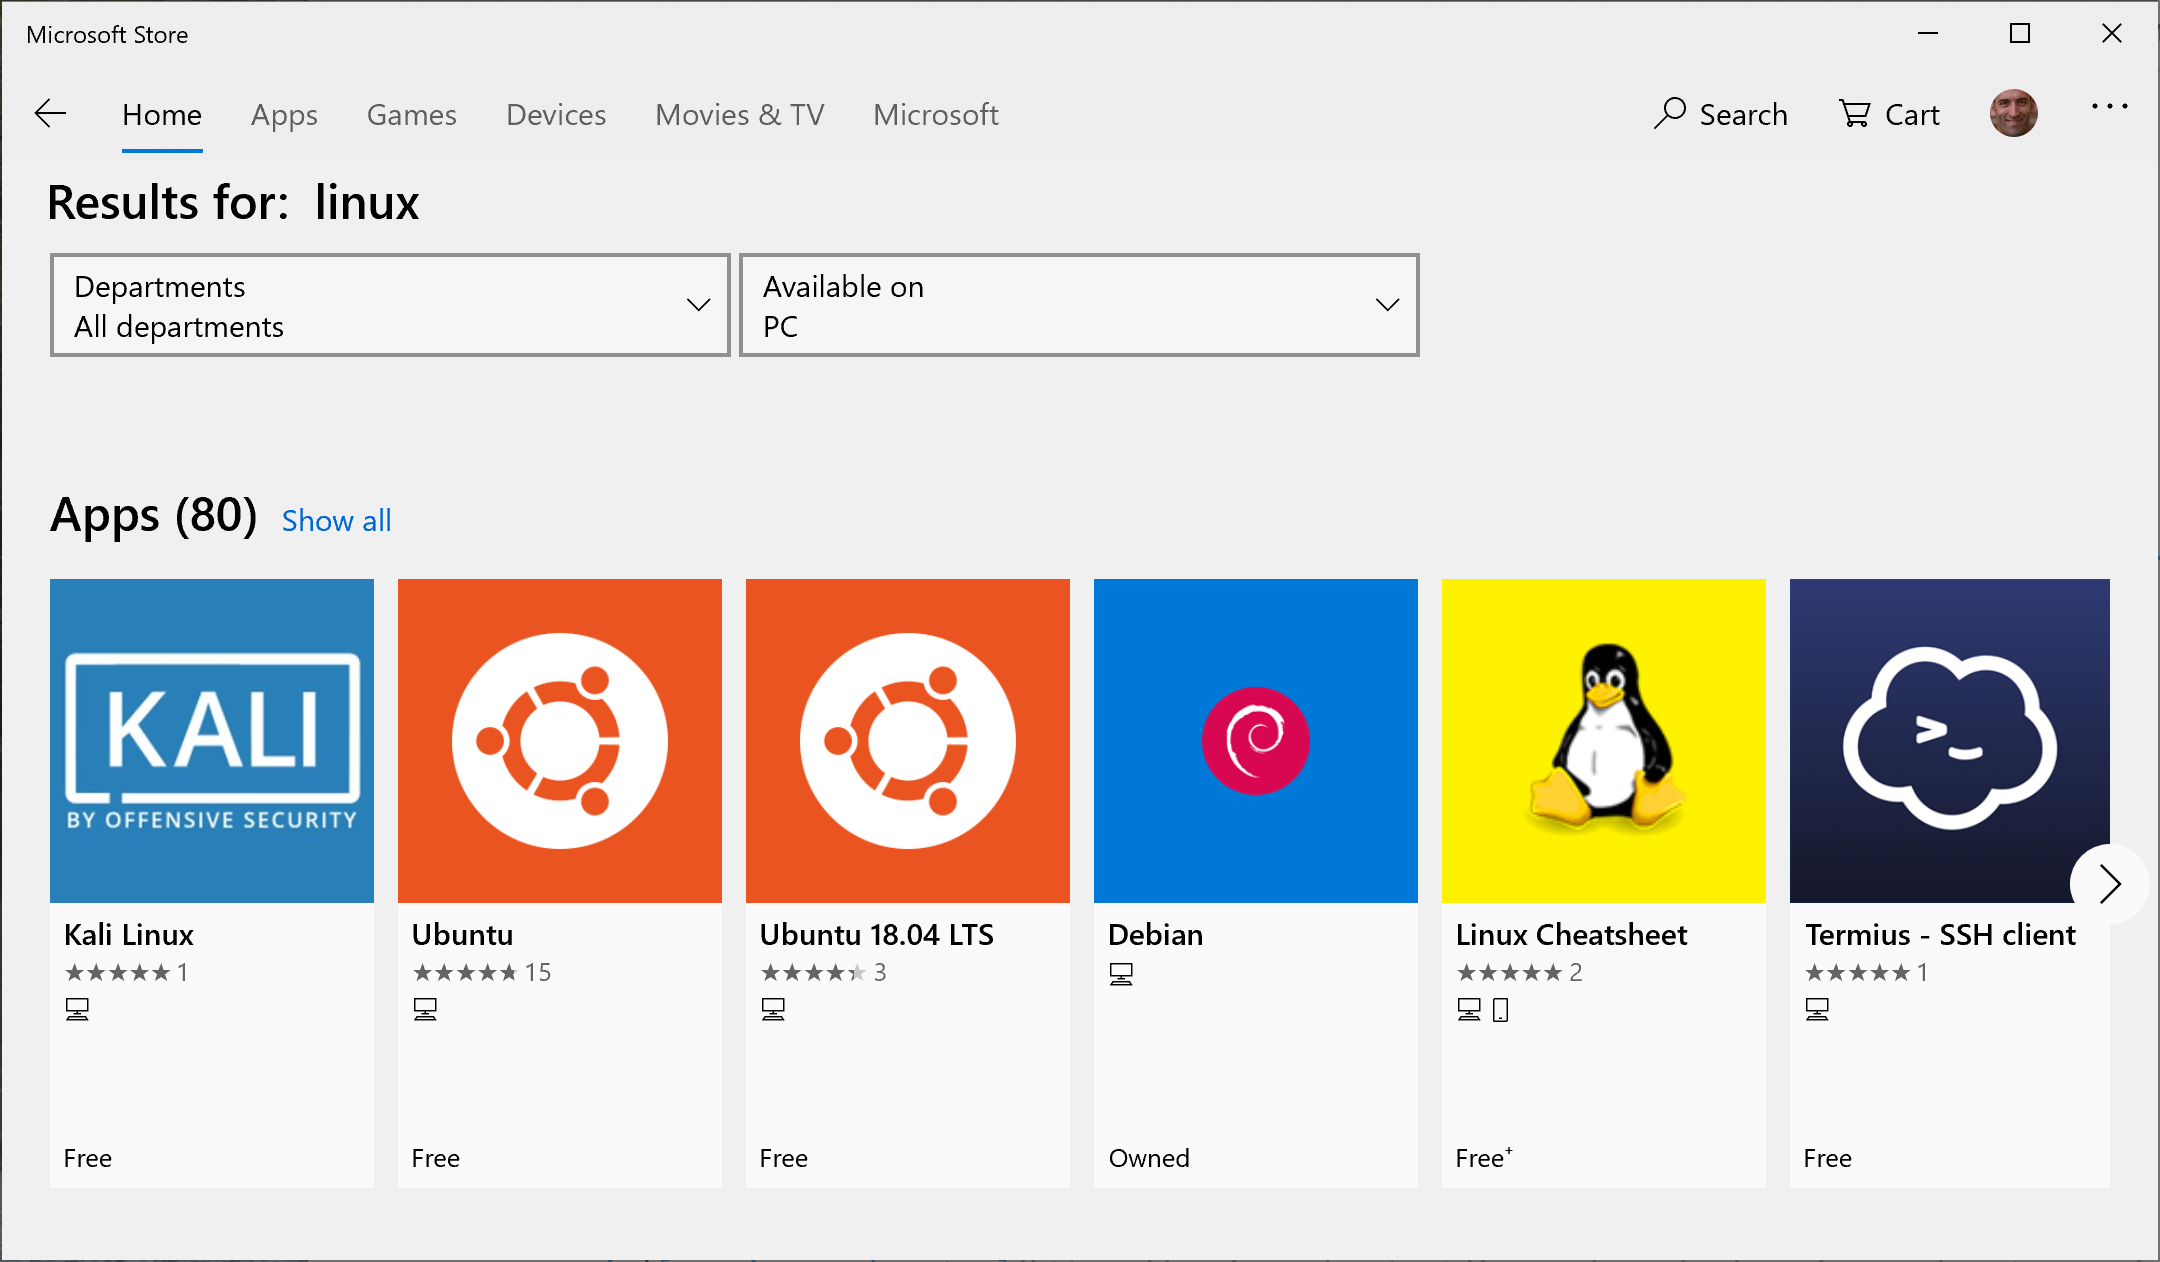Open the user profile picture menu
The image size is (2160, 1262).
tap(2013, 113)
